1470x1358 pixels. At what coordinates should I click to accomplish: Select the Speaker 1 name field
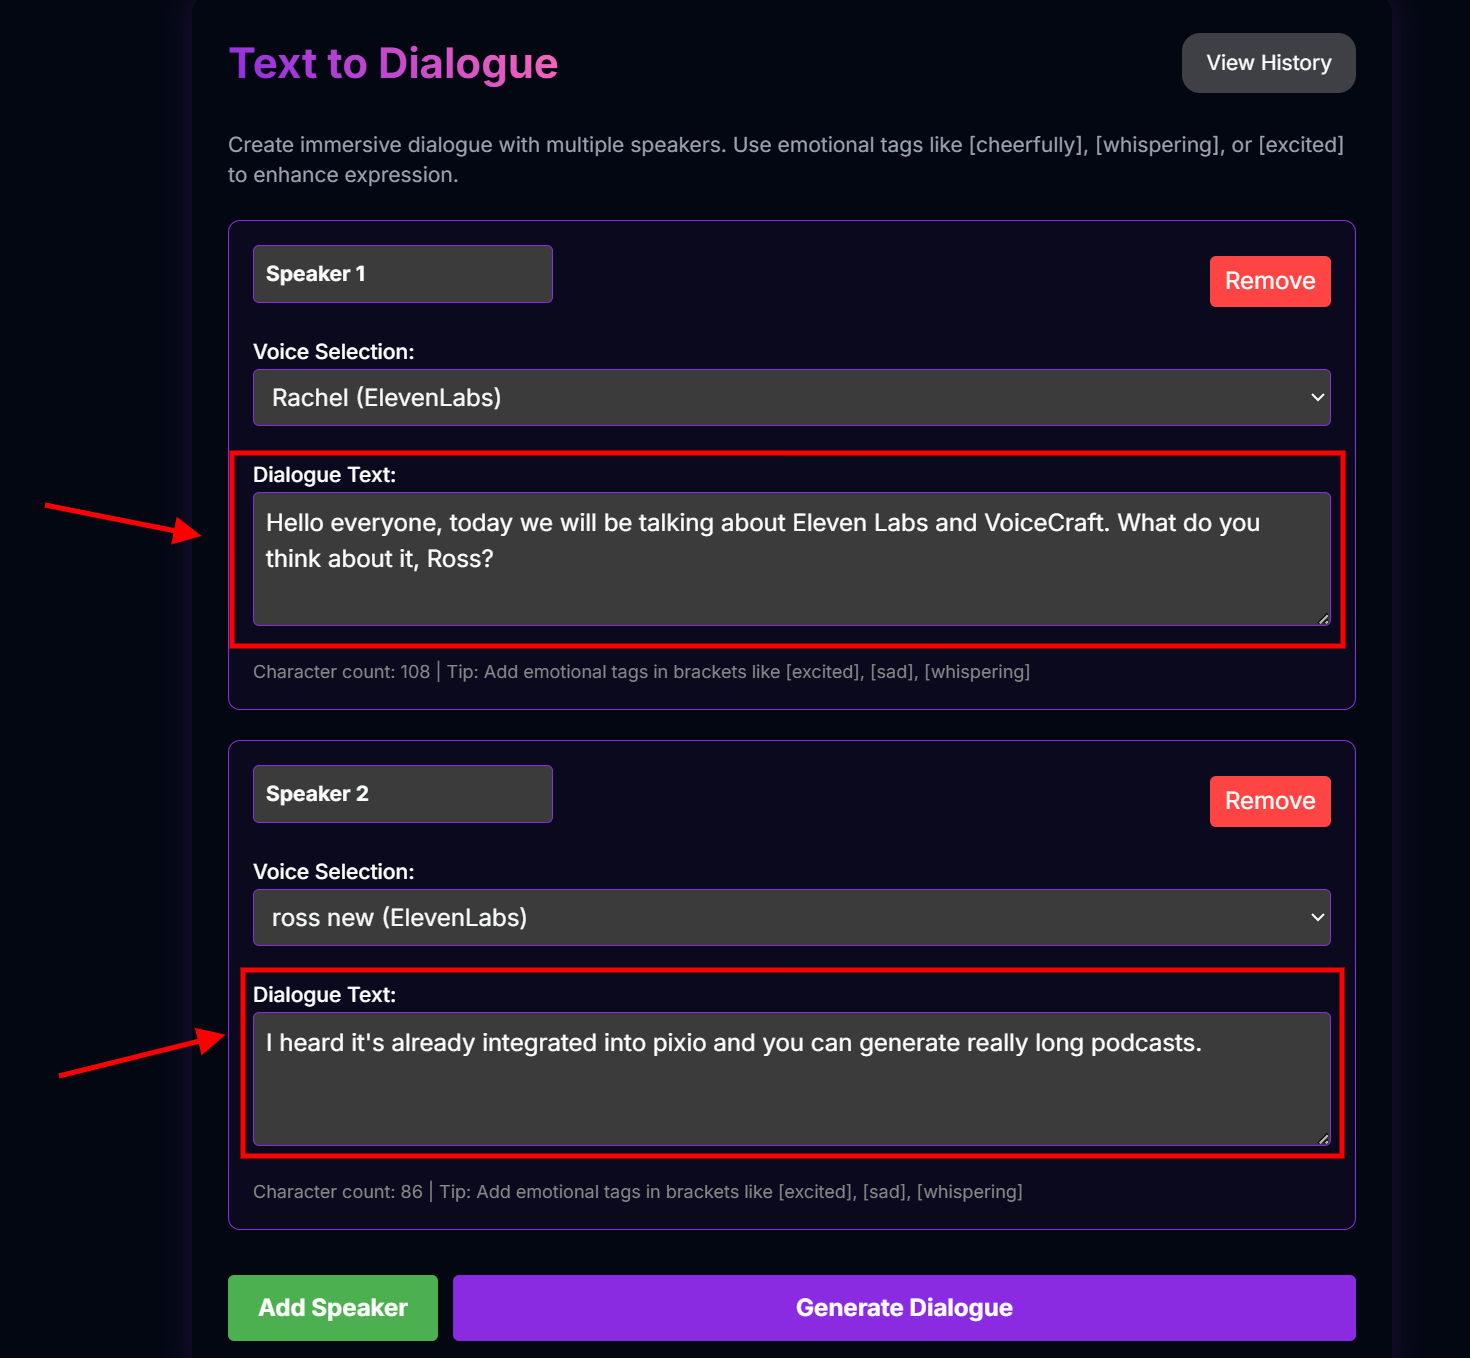pyautogui.click(x=402, y=273)
